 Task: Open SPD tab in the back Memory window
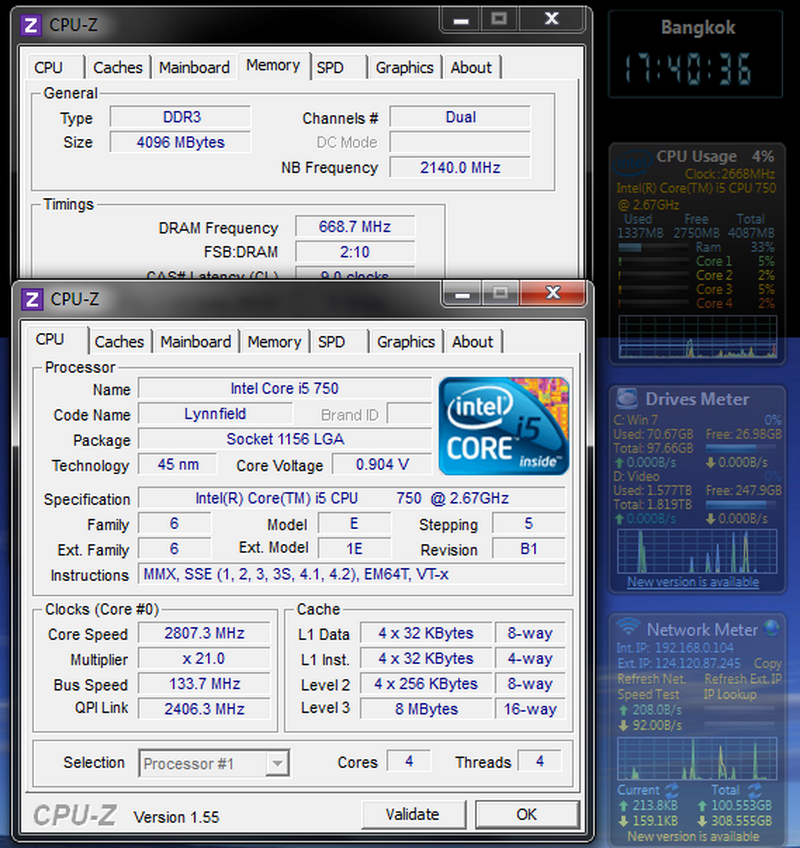(338, 68)
